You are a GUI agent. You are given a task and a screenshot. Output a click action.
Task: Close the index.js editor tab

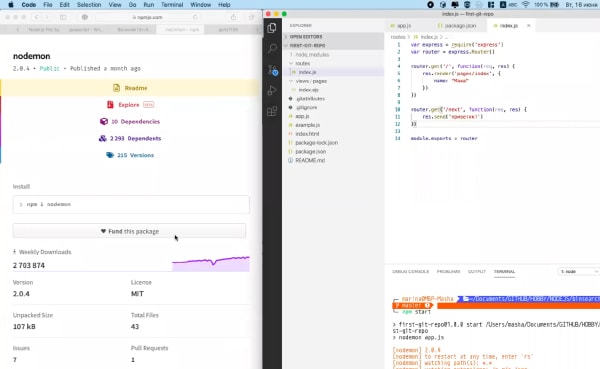coord(528,26)
